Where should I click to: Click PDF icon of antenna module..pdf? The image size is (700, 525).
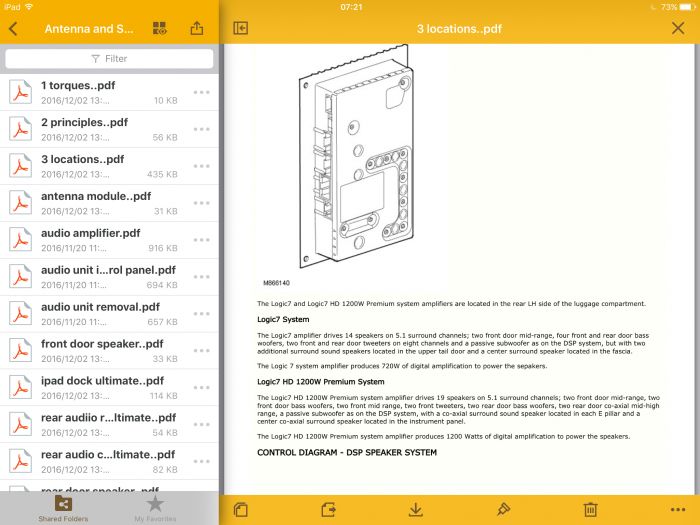pos(21,203)
